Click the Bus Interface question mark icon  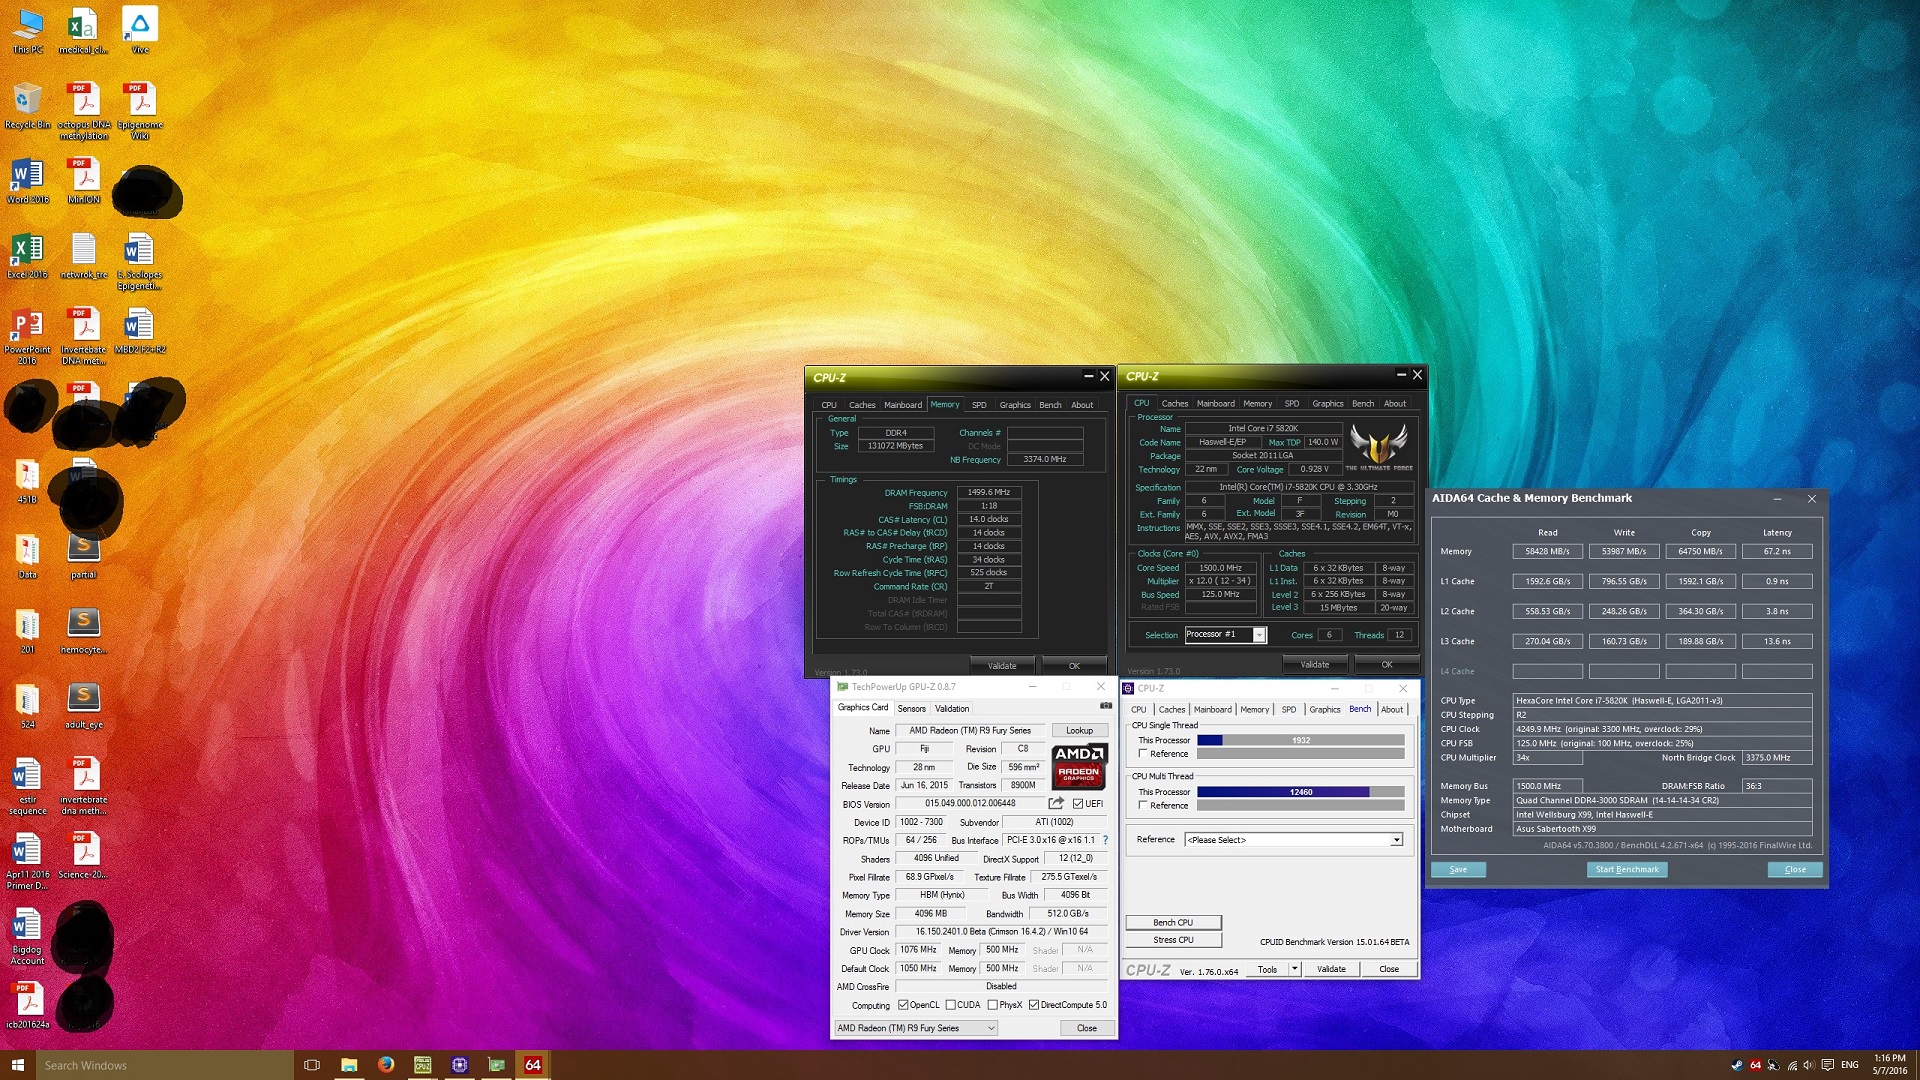[x=1105, y=840]
